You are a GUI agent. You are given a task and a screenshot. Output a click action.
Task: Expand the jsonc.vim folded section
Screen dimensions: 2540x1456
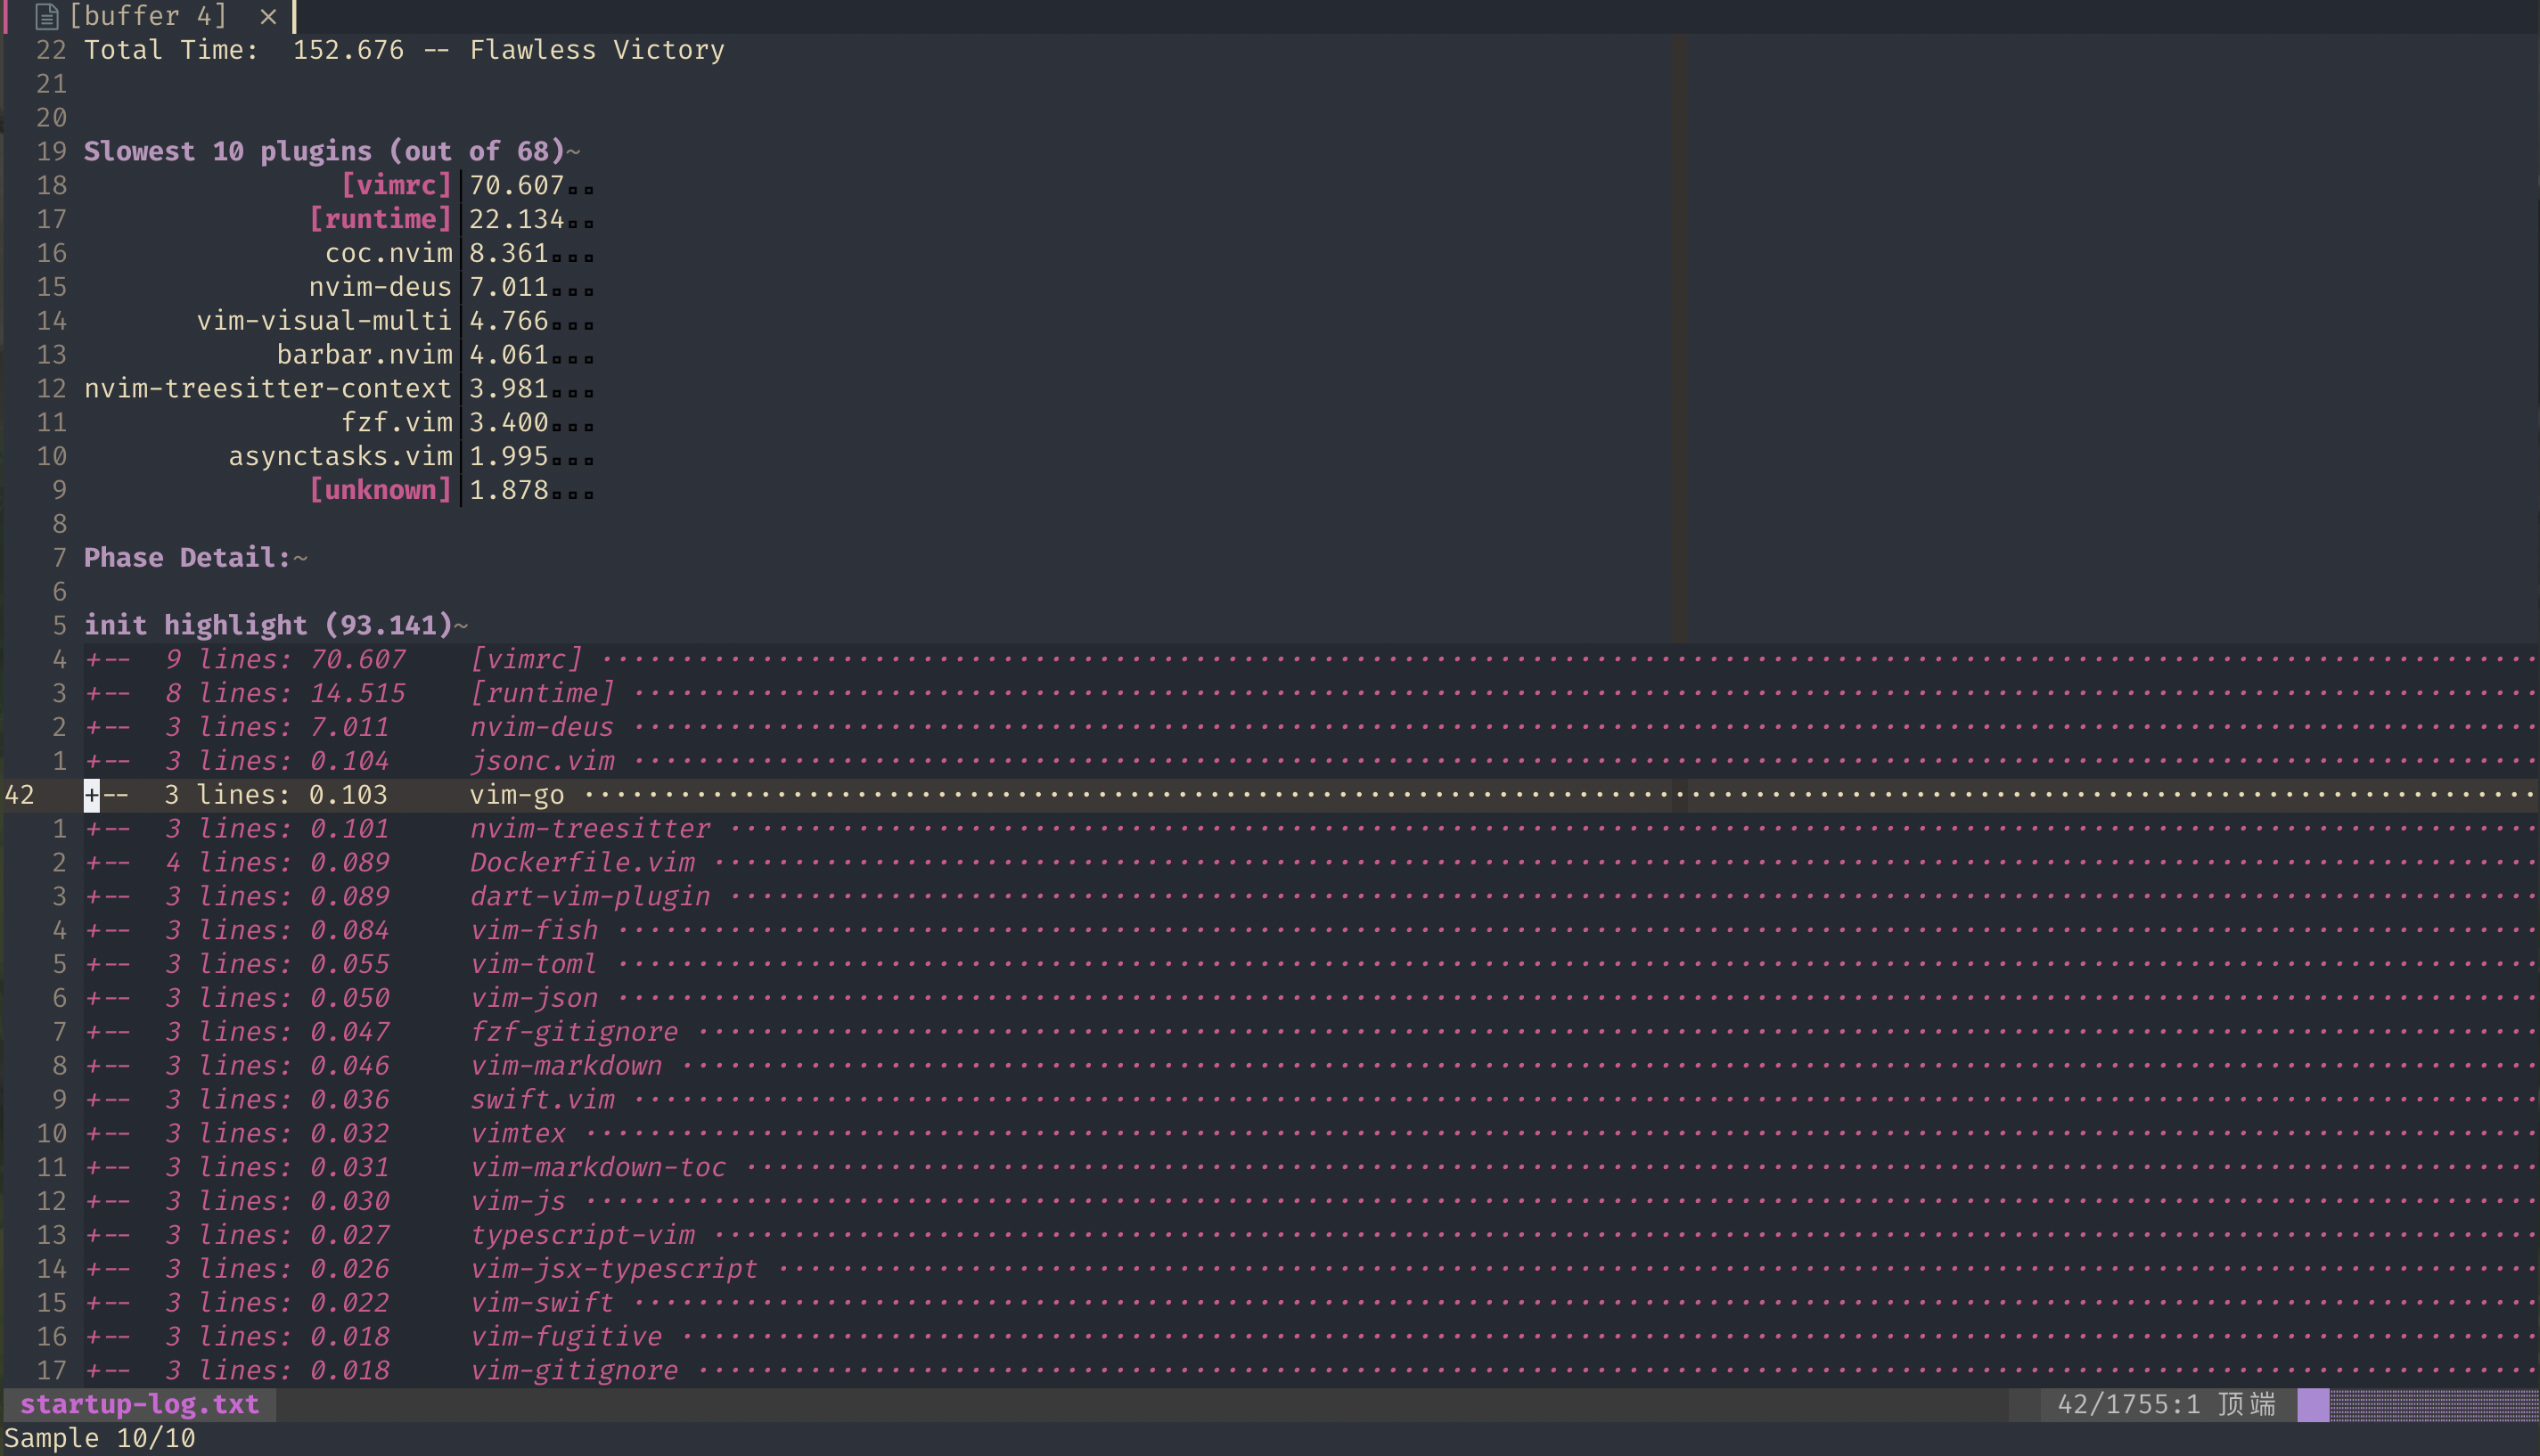(x=92, y=762)
